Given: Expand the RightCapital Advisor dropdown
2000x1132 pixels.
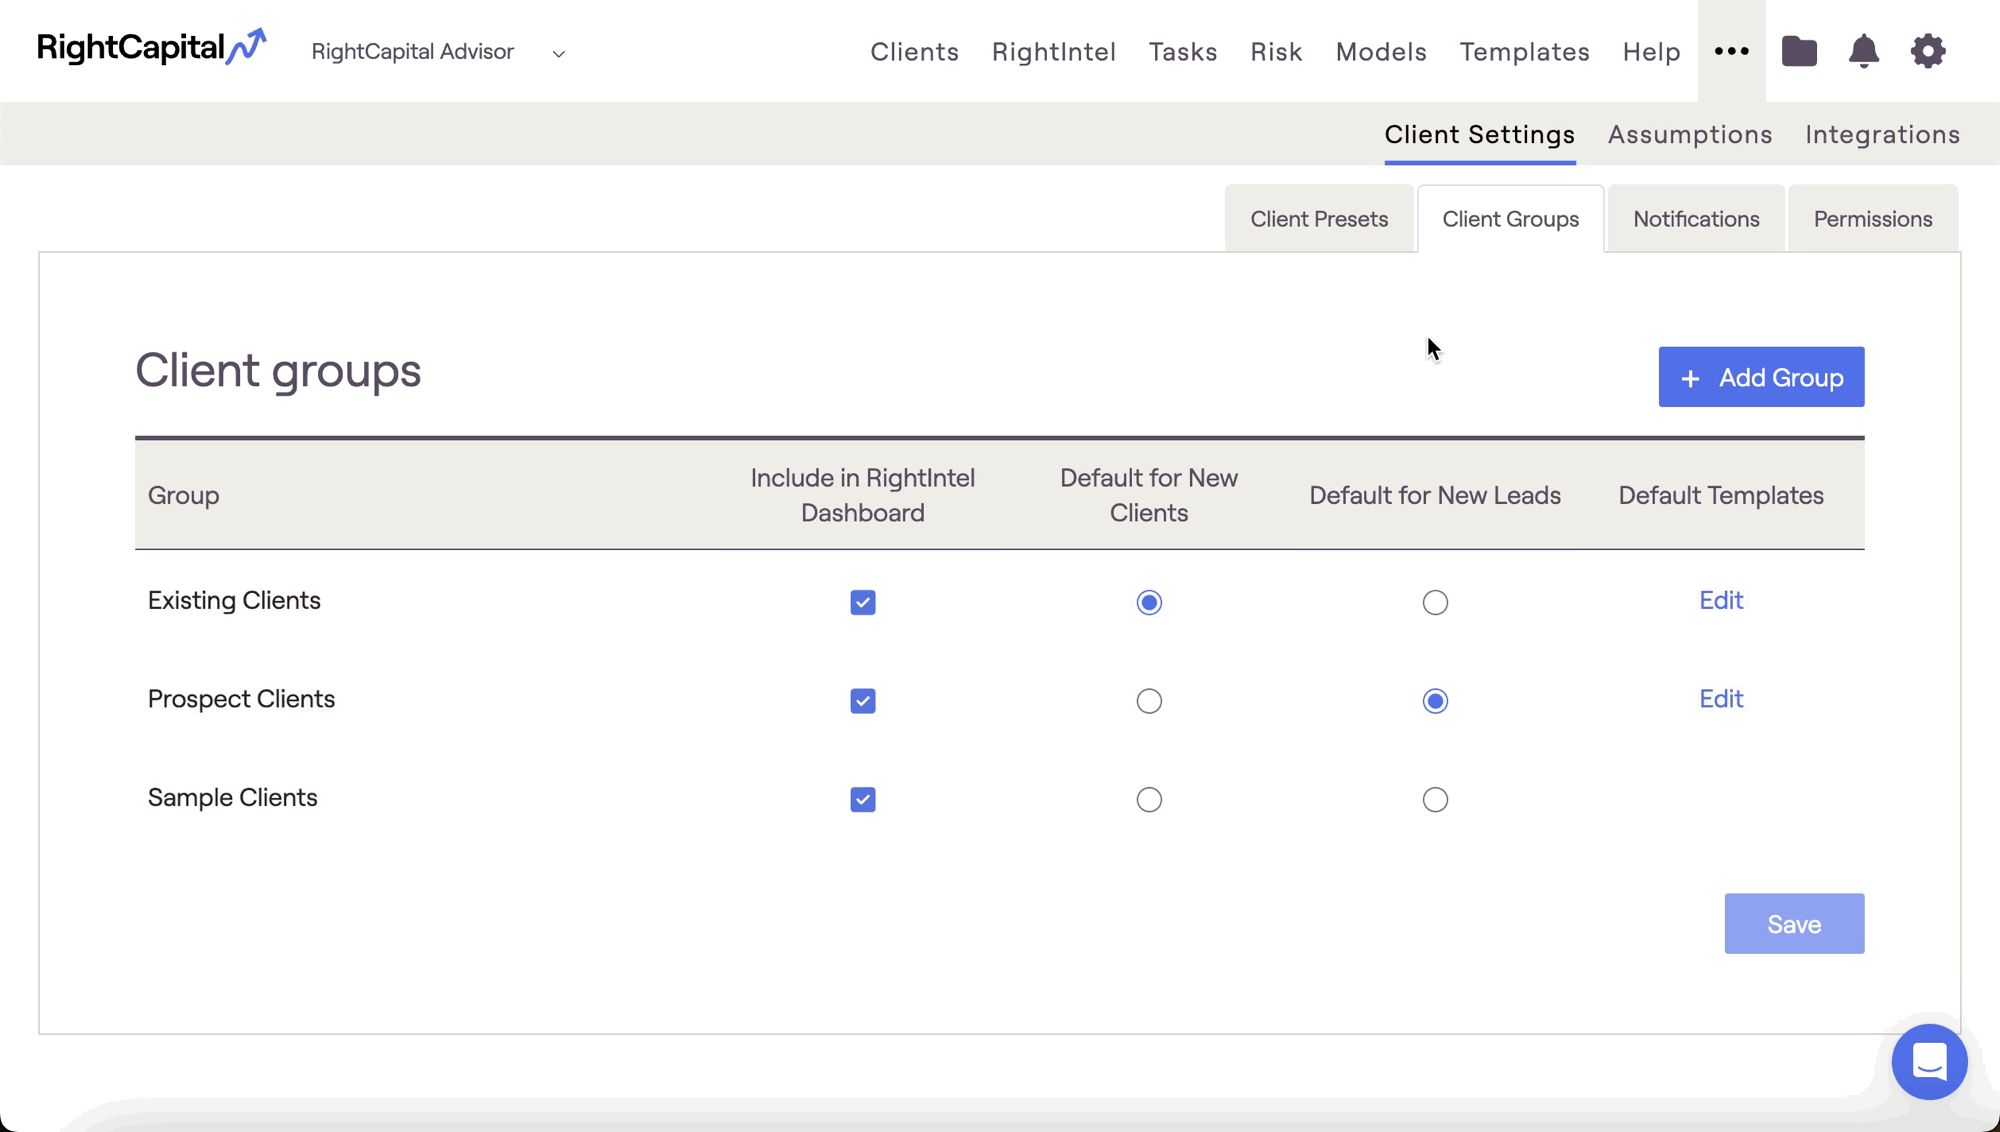Looking at the screenshot, I should 438,52.
